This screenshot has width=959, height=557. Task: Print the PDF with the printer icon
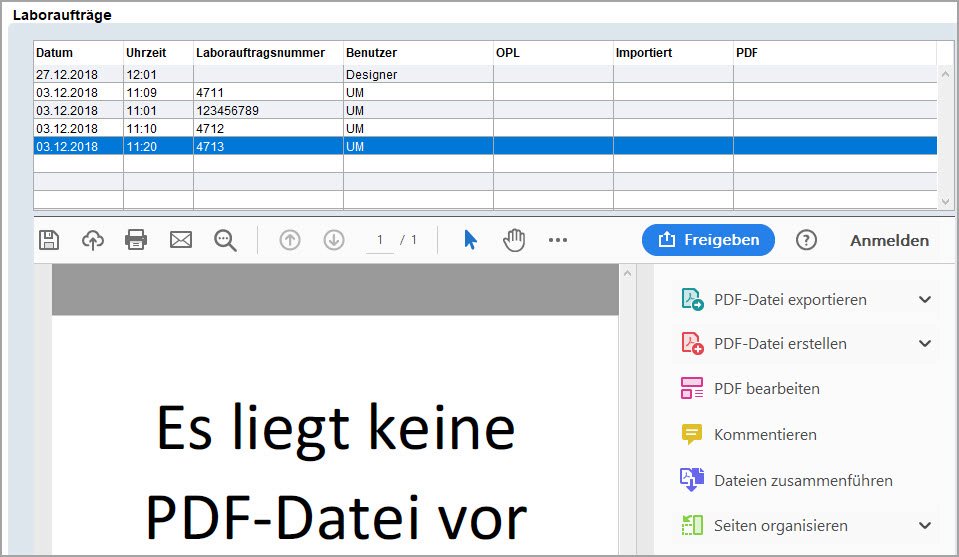[136, 240]
